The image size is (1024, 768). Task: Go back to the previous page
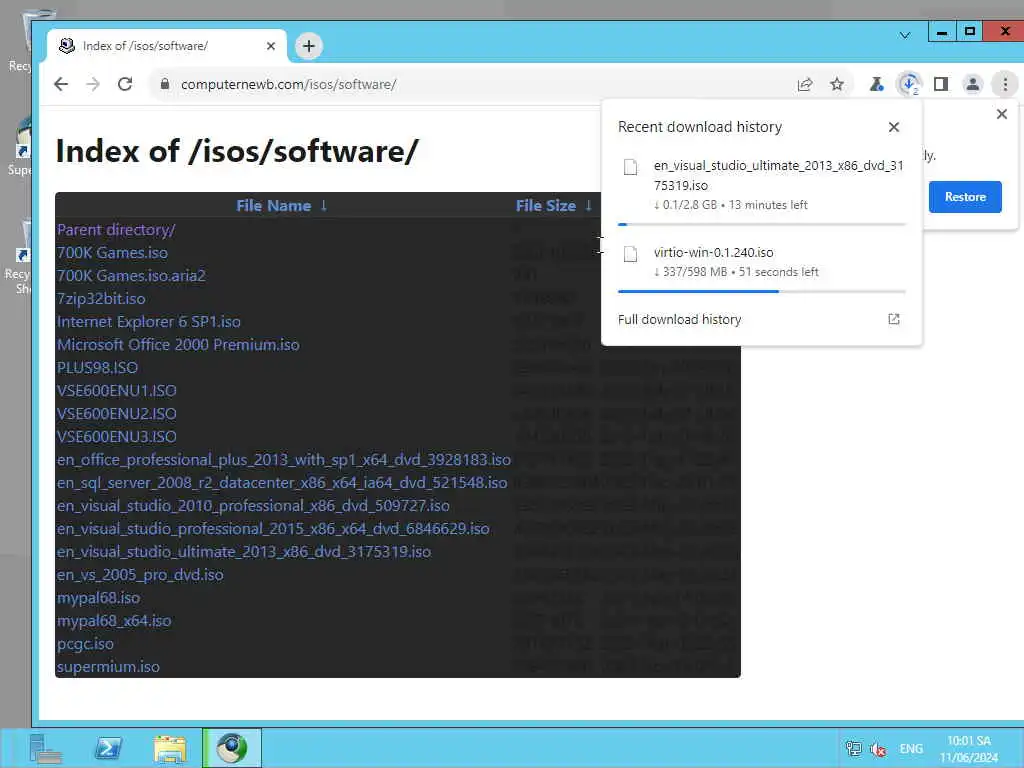tap(61, 84)
